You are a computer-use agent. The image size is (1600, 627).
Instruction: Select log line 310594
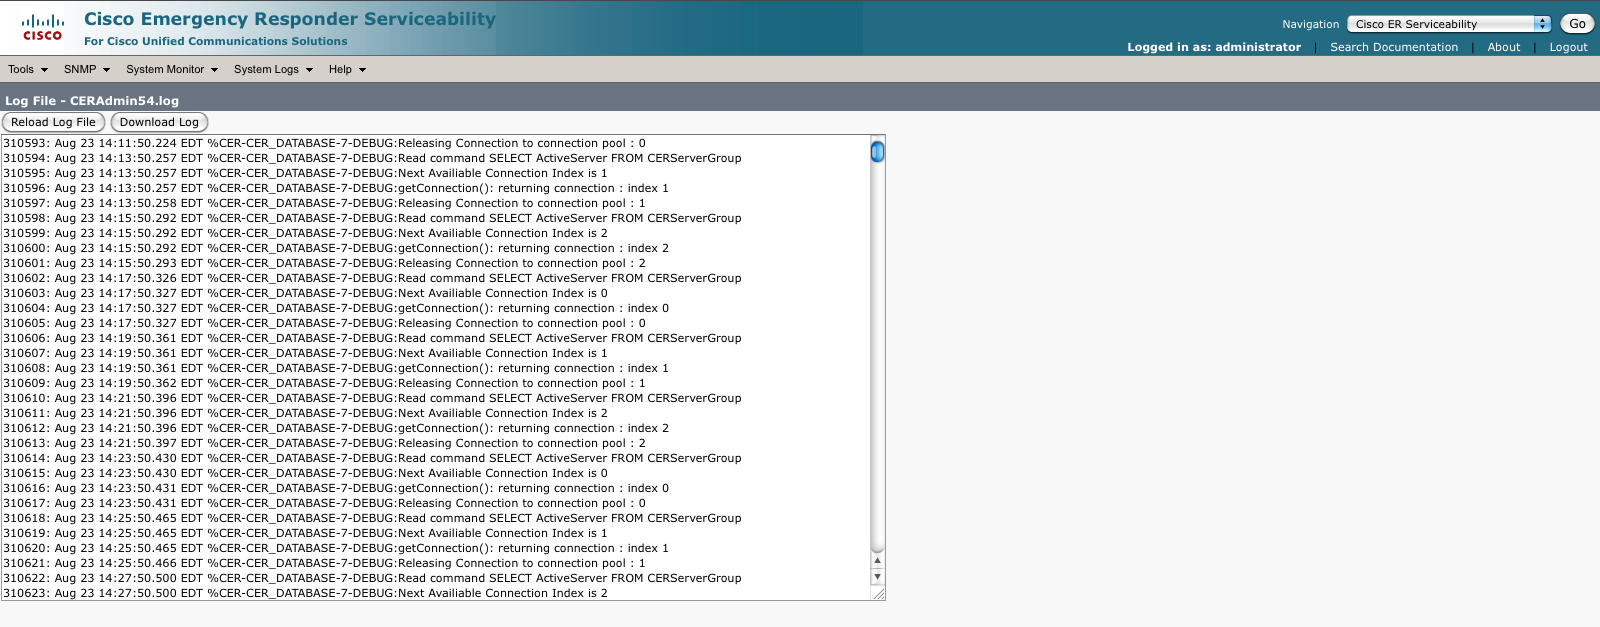pos(372,158)
